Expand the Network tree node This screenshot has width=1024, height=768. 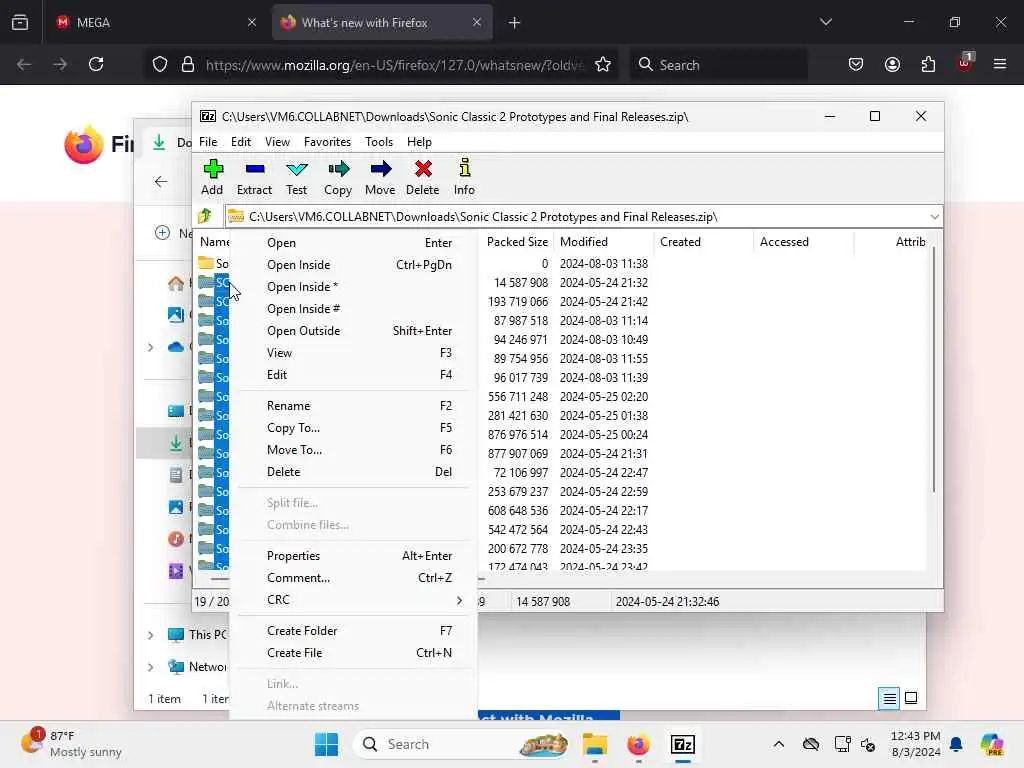151,667
